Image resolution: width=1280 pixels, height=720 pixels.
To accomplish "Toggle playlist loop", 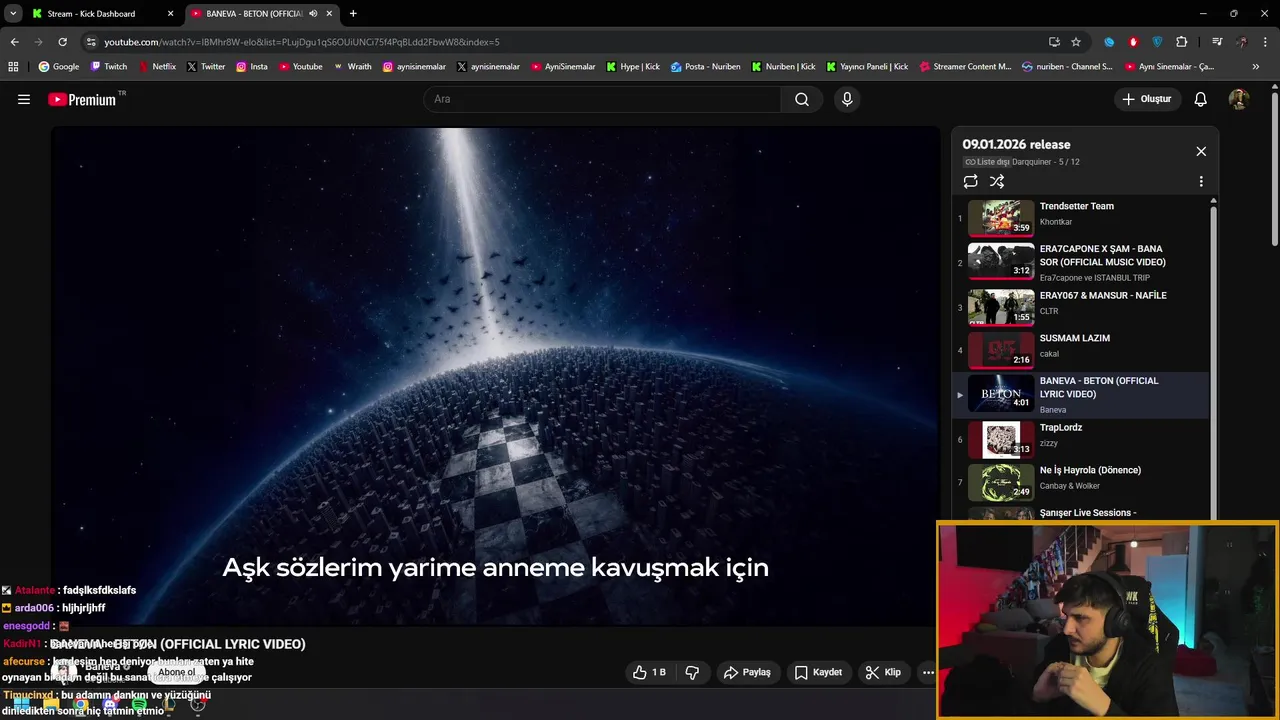I will point(970,181).
